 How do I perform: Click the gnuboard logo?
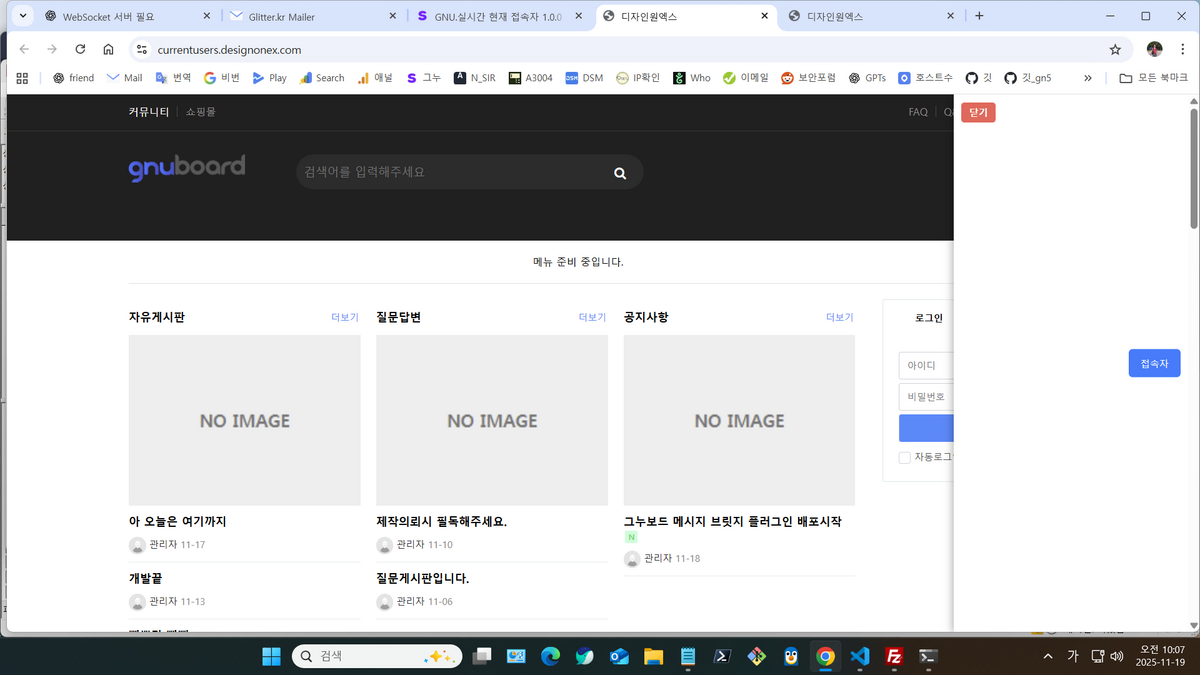tap(187, 168)
